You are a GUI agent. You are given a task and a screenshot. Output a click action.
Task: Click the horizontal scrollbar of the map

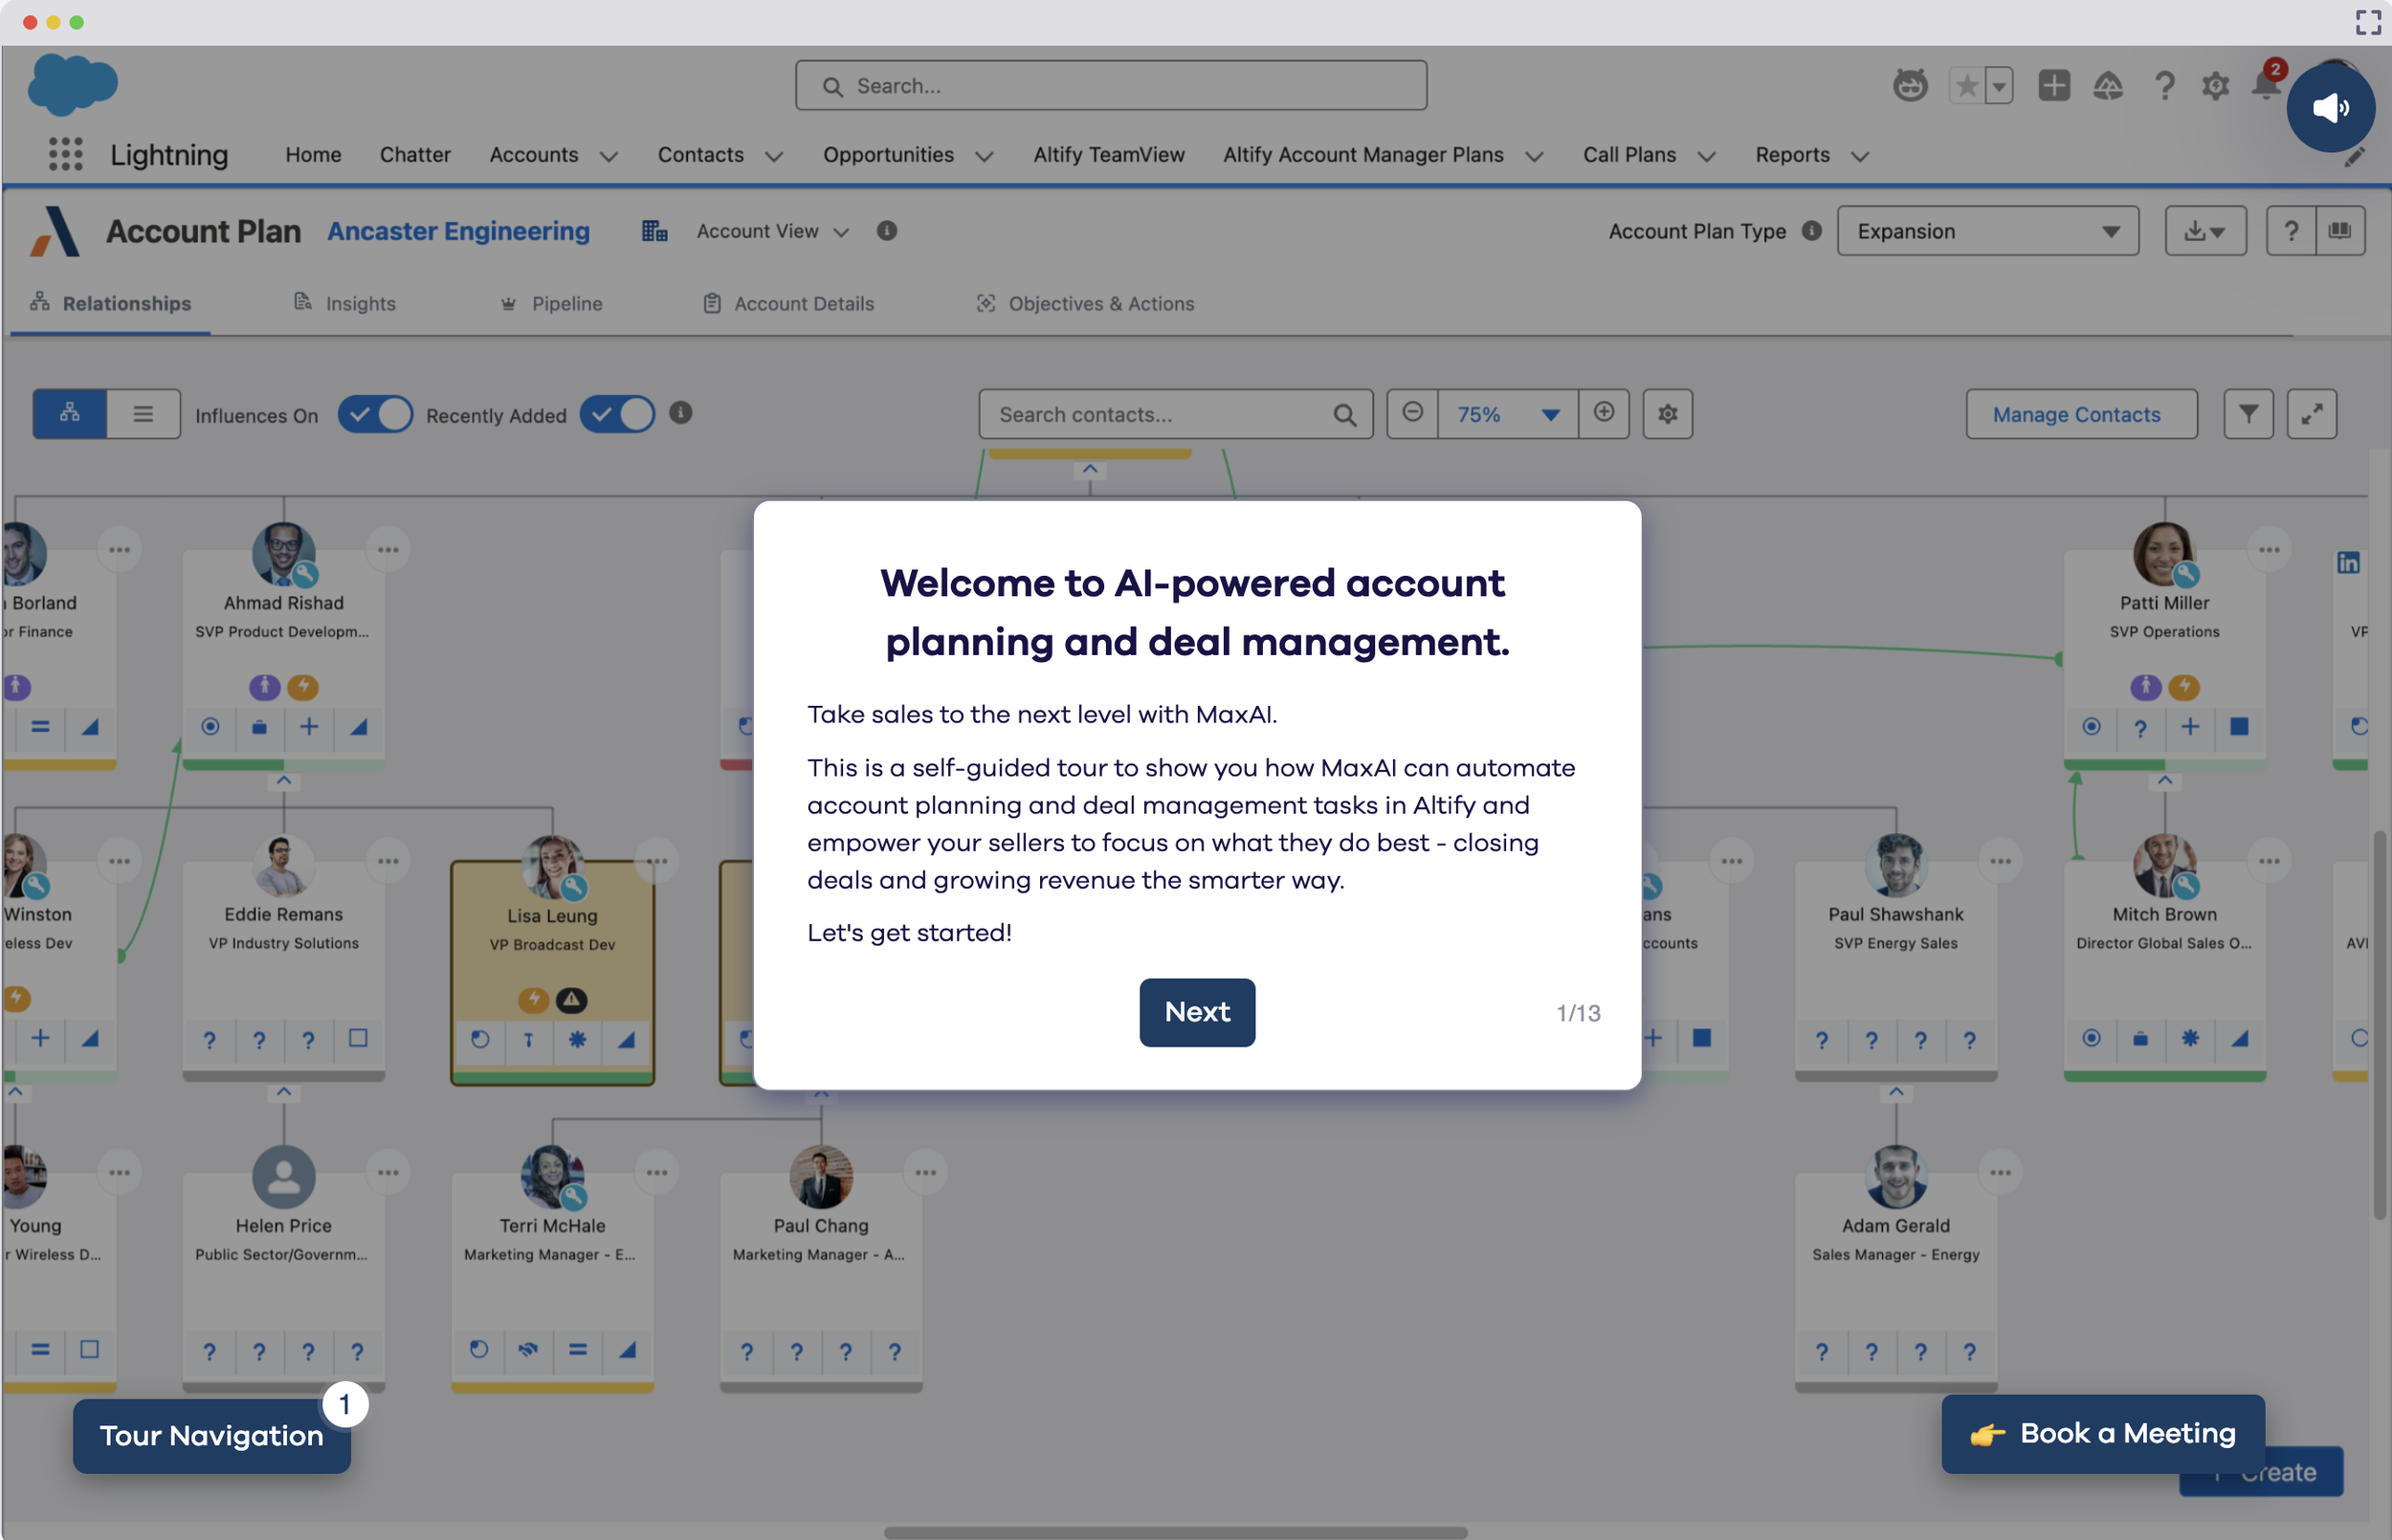(x=1175, y=1532)
